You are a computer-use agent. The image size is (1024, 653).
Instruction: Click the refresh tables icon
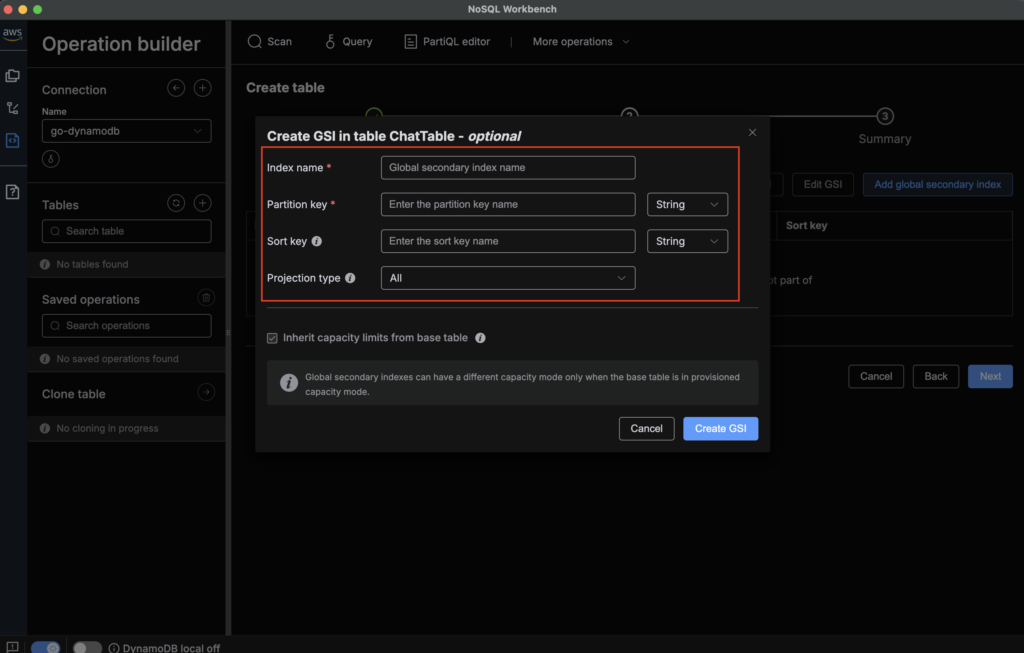(x=176, y=203)
